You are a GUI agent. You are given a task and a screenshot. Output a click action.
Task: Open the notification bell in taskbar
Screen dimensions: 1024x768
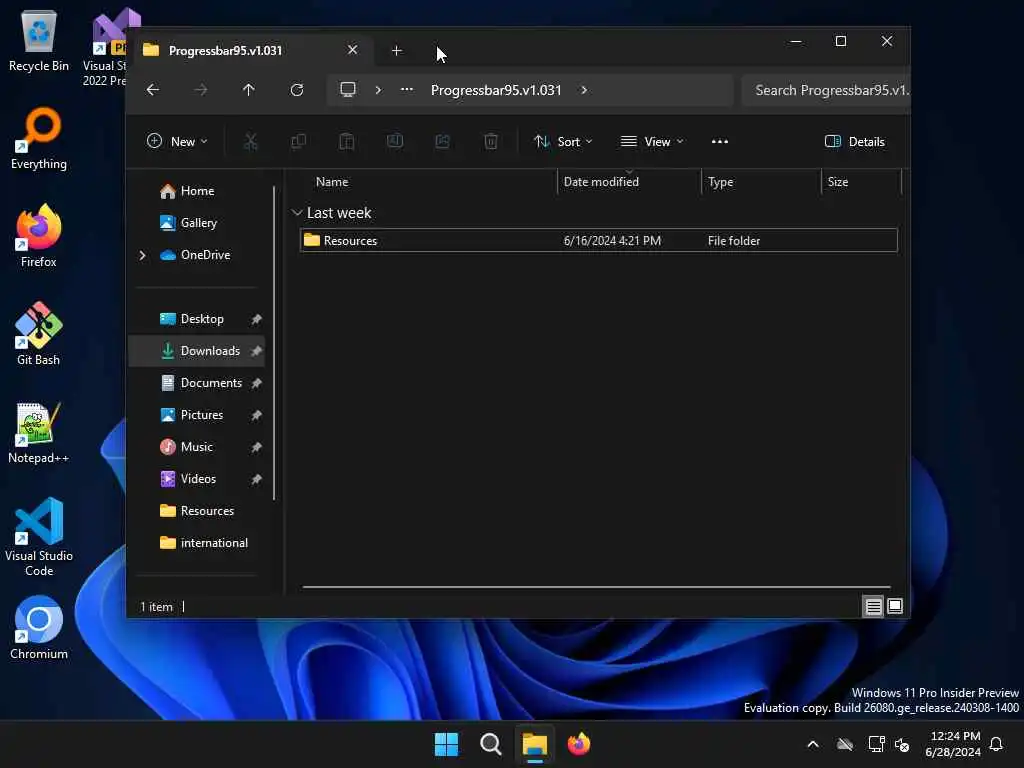[x=997, y=744]
